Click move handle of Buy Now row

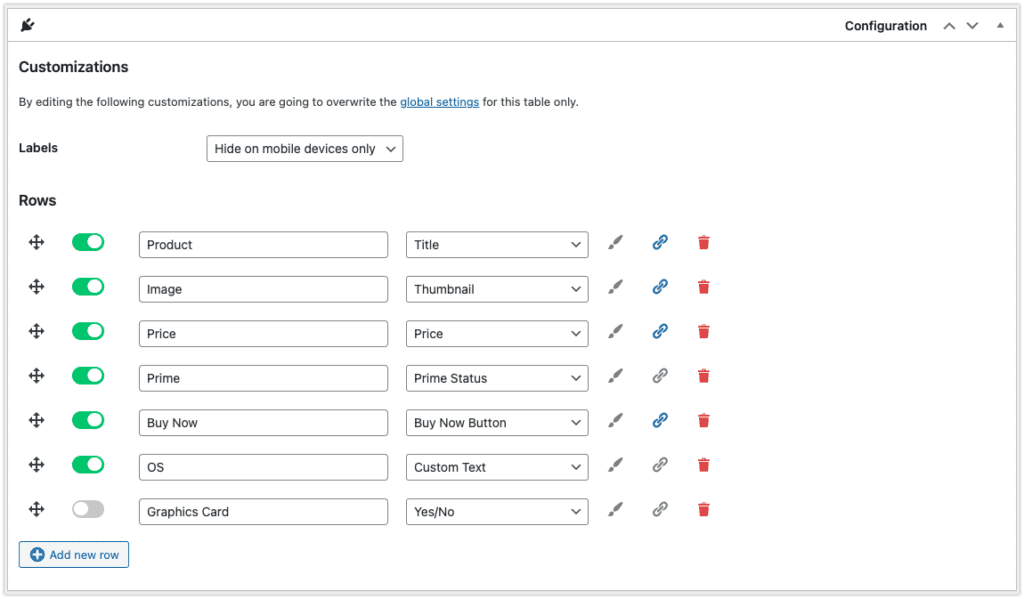coord(37,420)
